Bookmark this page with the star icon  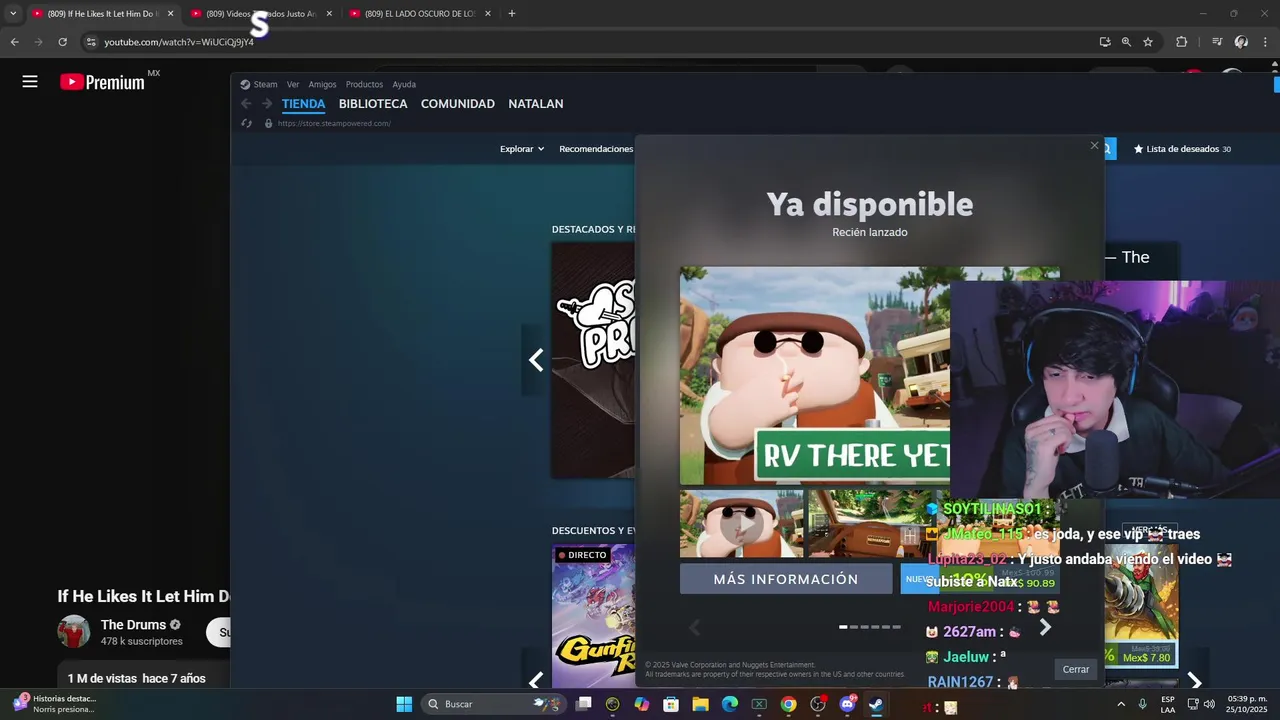click(1148, 42)
